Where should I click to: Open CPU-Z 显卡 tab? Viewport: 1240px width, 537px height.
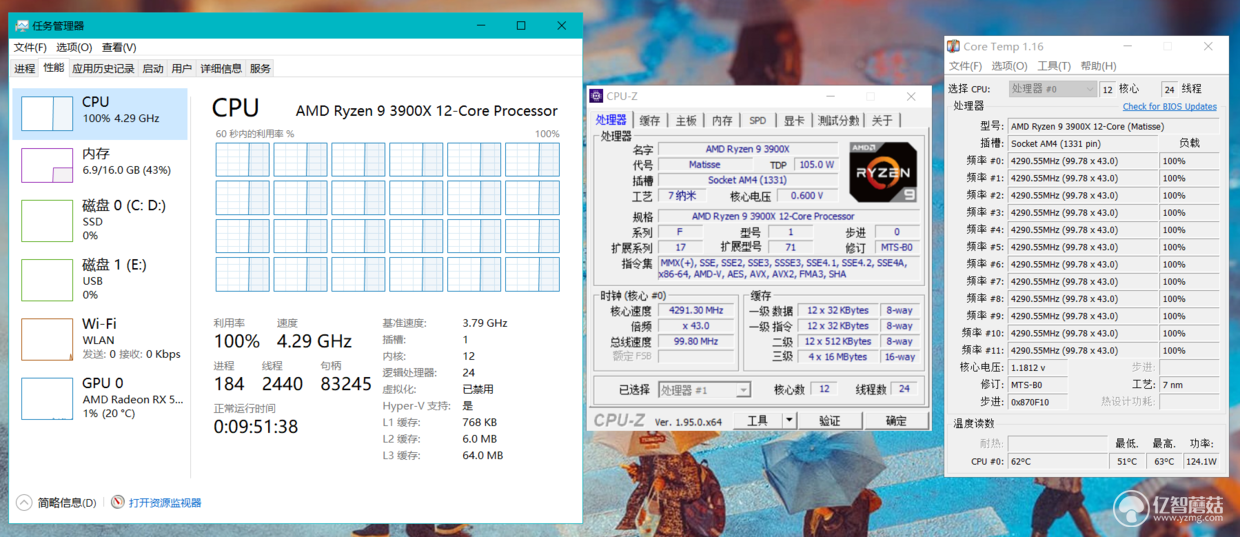pyautogui.click(x=794, y=120)
